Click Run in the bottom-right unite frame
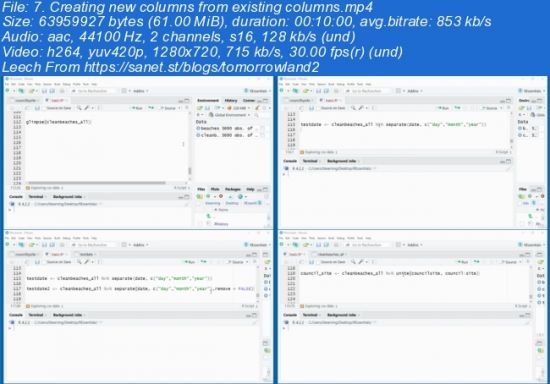550x384 pixels. point(463,262)
